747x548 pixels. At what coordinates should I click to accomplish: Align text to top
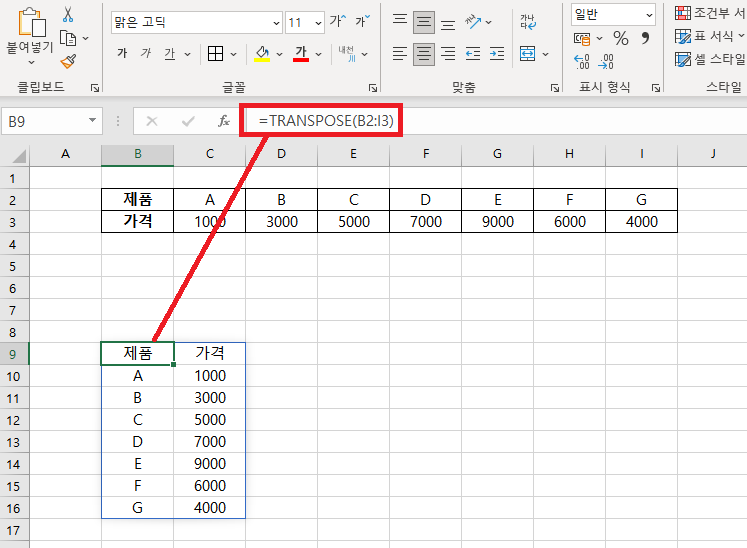coord(400,22)
